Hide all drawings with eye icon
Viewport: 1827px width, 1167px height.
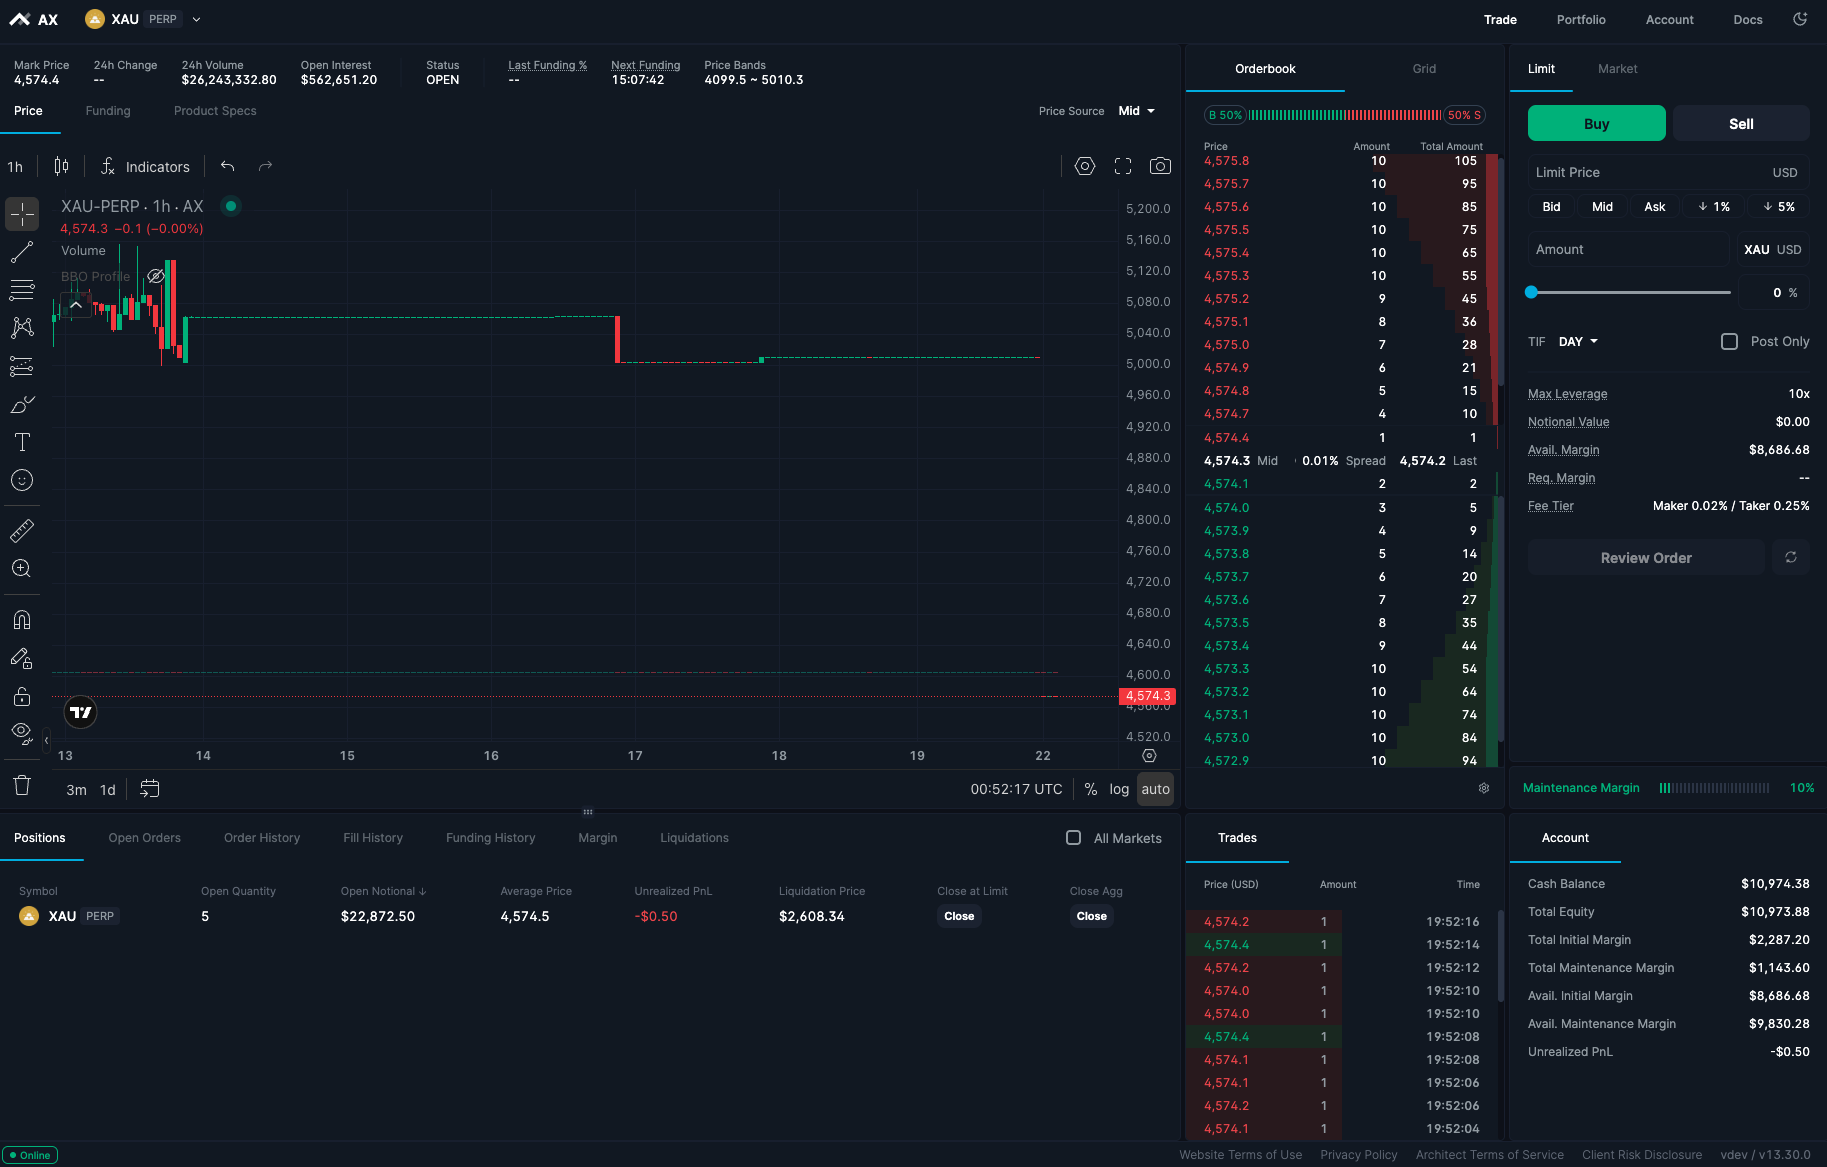coord(22,734)
